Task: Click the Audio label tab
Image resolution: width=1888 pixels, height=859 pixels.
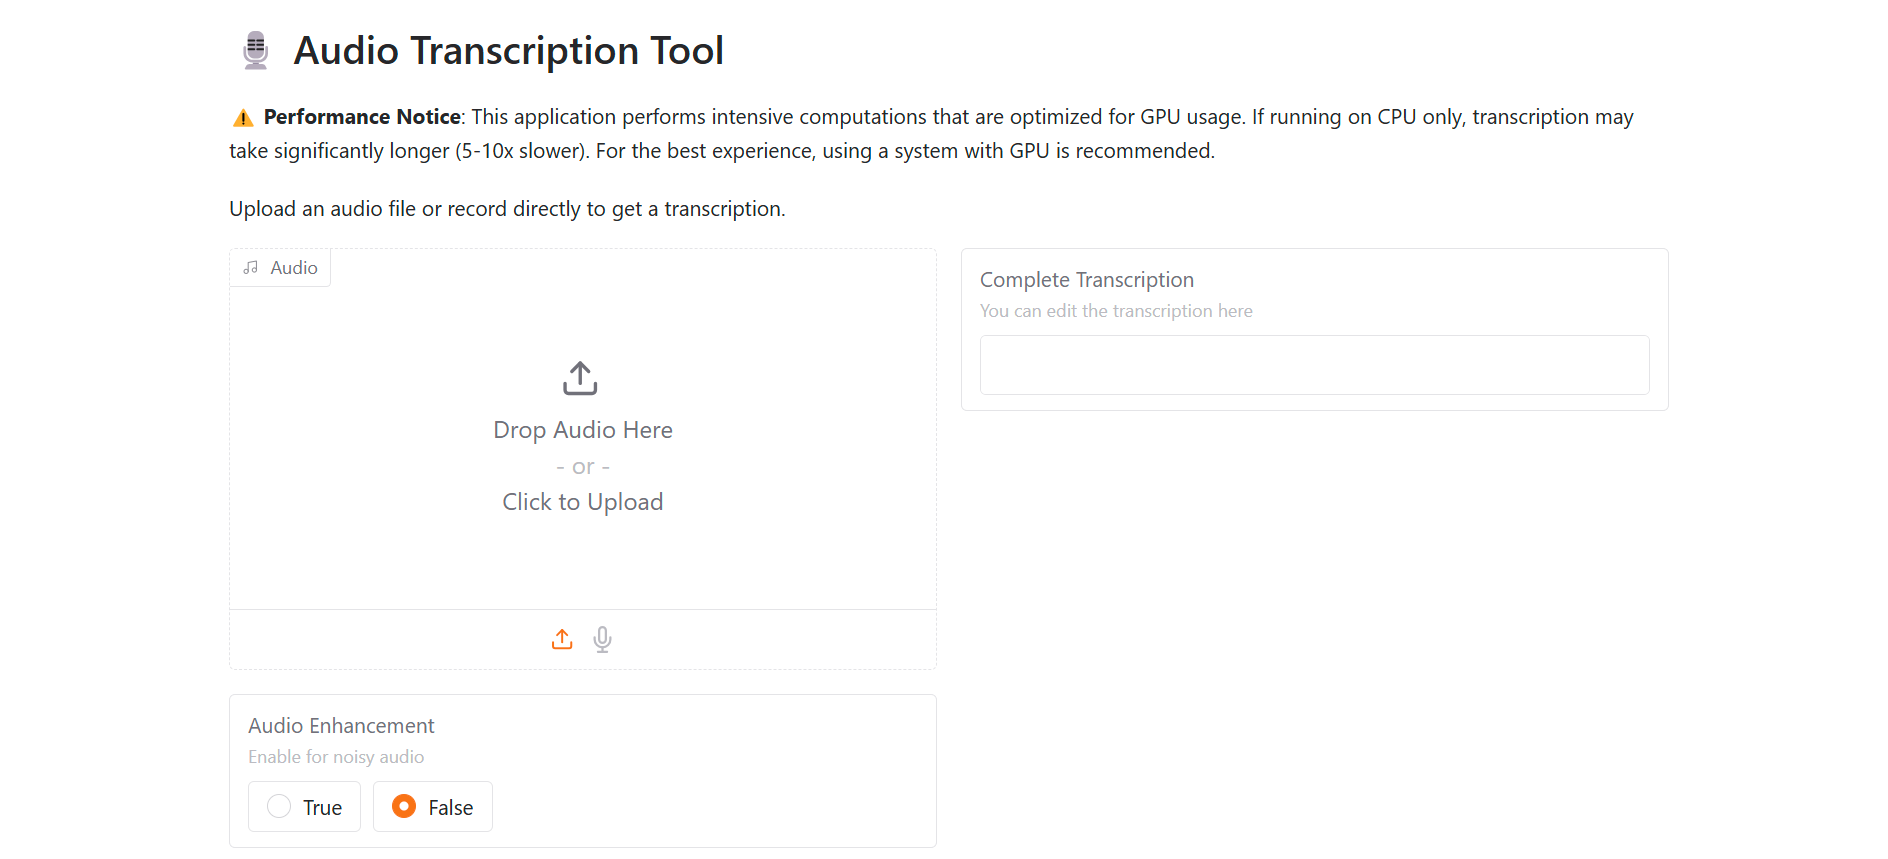Action: 293,268
